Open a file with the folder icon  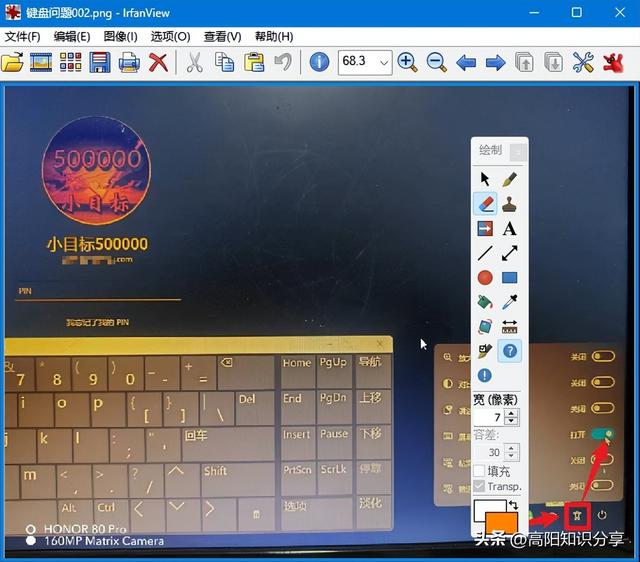point(12,62)
